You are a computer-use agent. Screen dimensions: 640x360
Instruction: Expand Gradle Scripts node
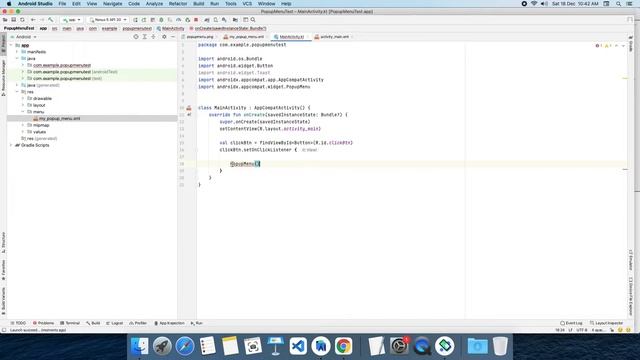(11, 145)
